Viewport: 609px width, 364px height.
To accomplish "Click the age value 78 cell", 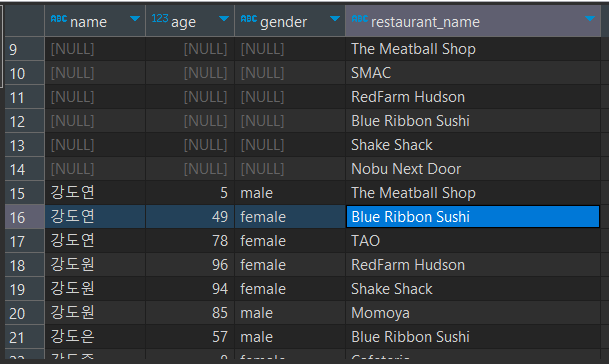I will click(x=190, y=241).
